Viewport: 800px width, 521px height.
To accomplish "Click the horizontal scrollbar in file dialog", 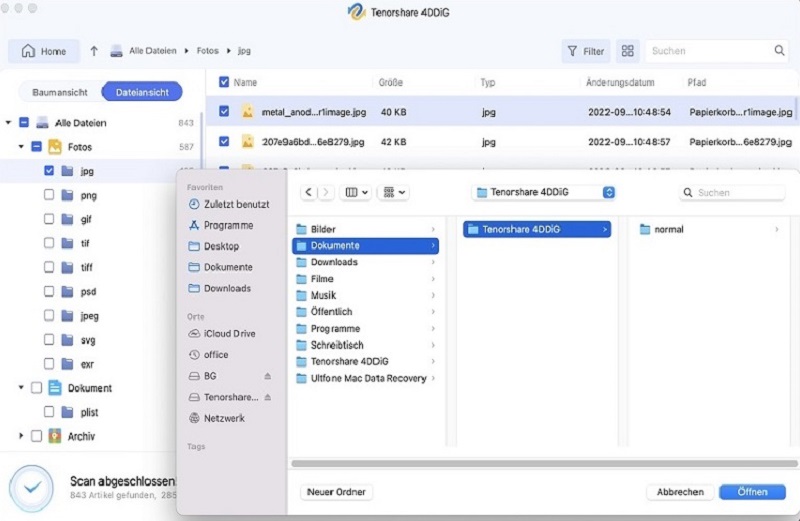I will point(540,463).
